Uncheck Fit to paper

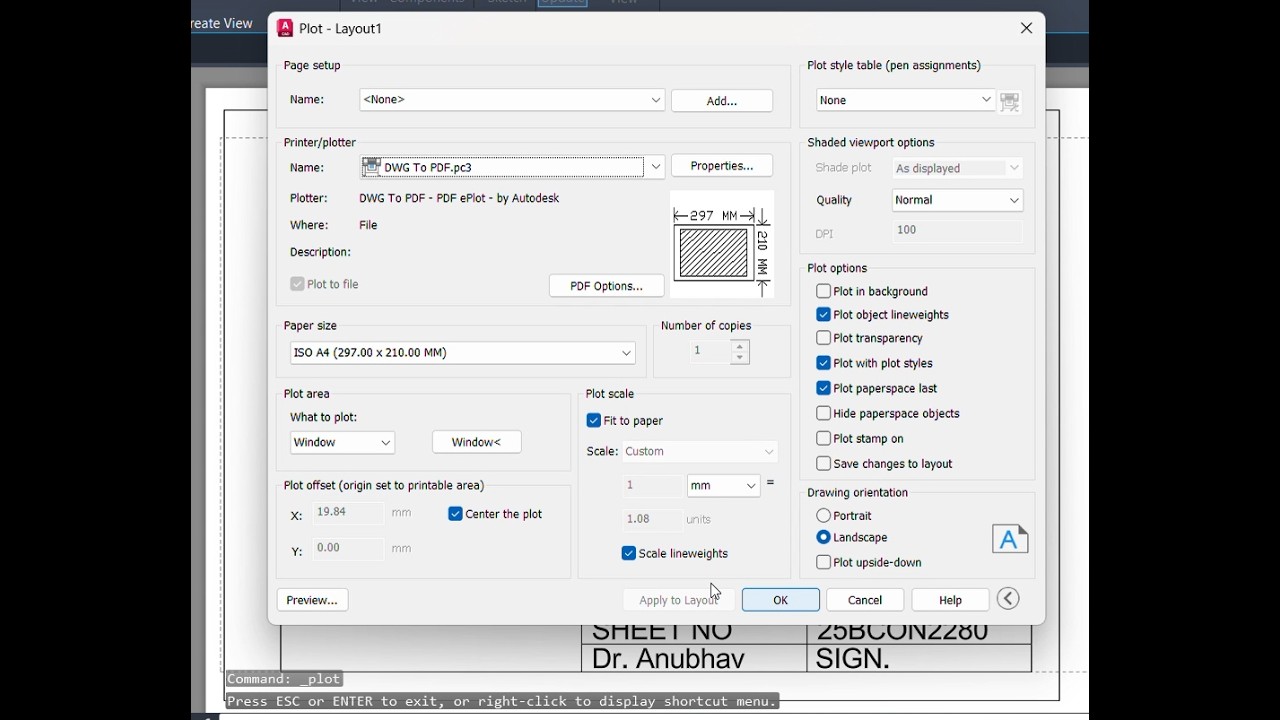tap(594, 421)
